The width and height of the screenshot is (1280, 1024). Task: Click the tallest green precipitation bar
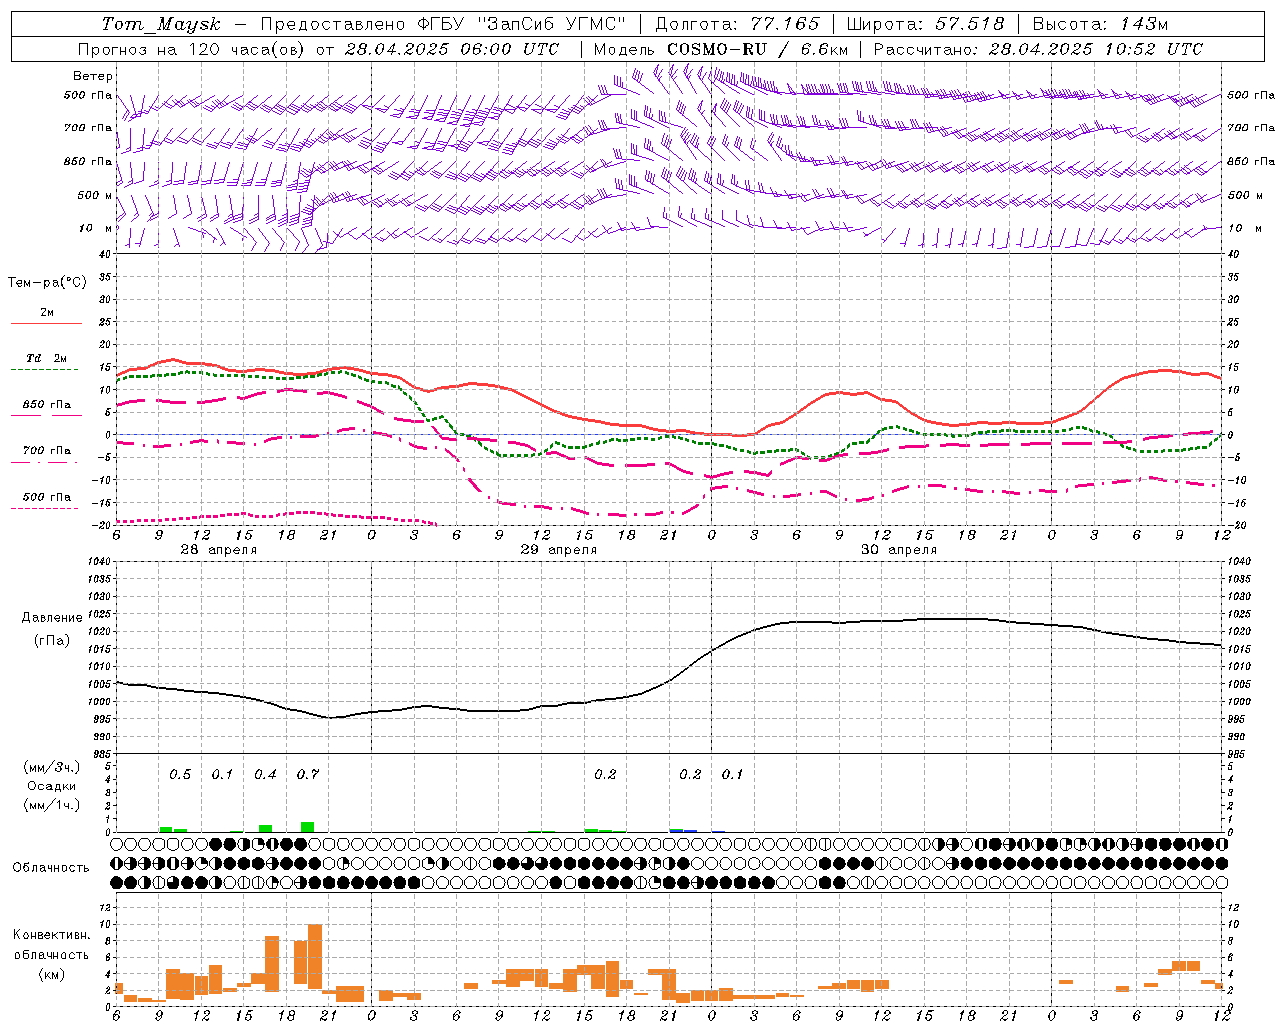coord(308,827)
